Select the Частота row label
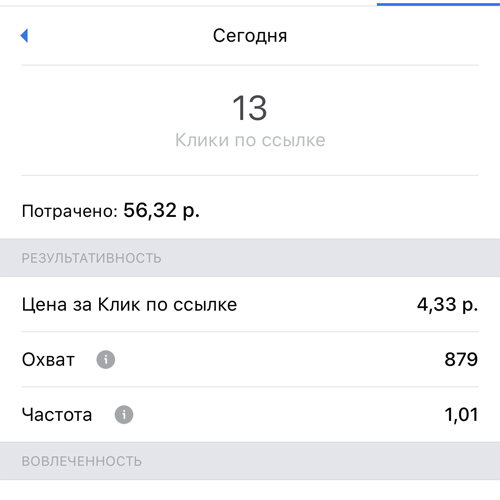The image size is (500, 500). click(x=57, y=415)
